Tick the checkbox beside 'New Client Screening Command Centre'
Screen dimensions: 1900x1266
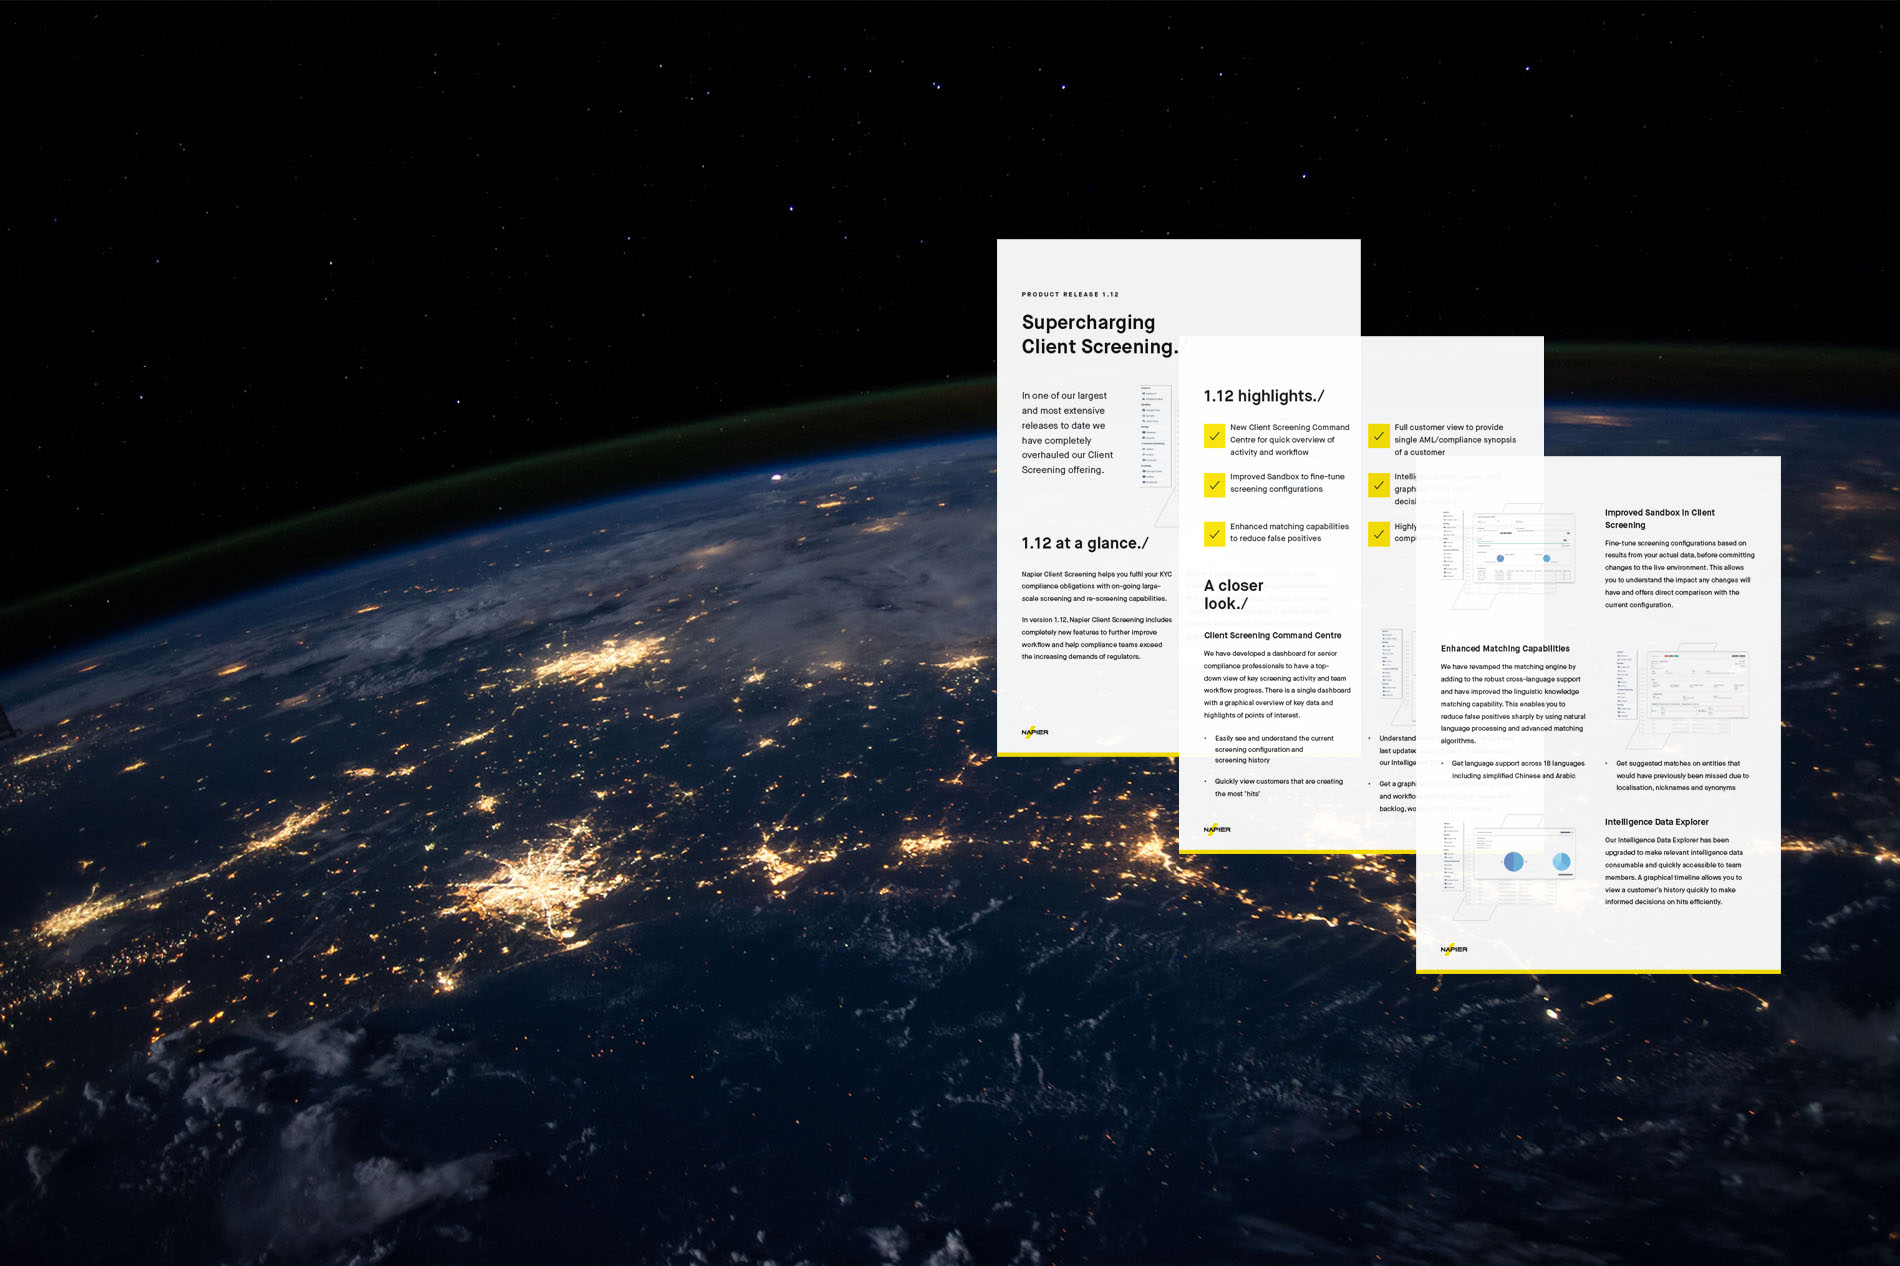[x=1214, y=436]
